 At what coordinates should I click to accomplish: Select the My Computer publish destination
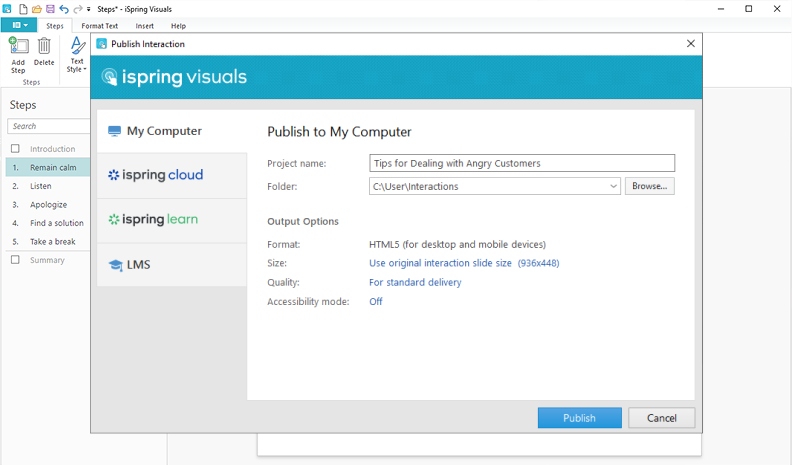tap(171, 131)
